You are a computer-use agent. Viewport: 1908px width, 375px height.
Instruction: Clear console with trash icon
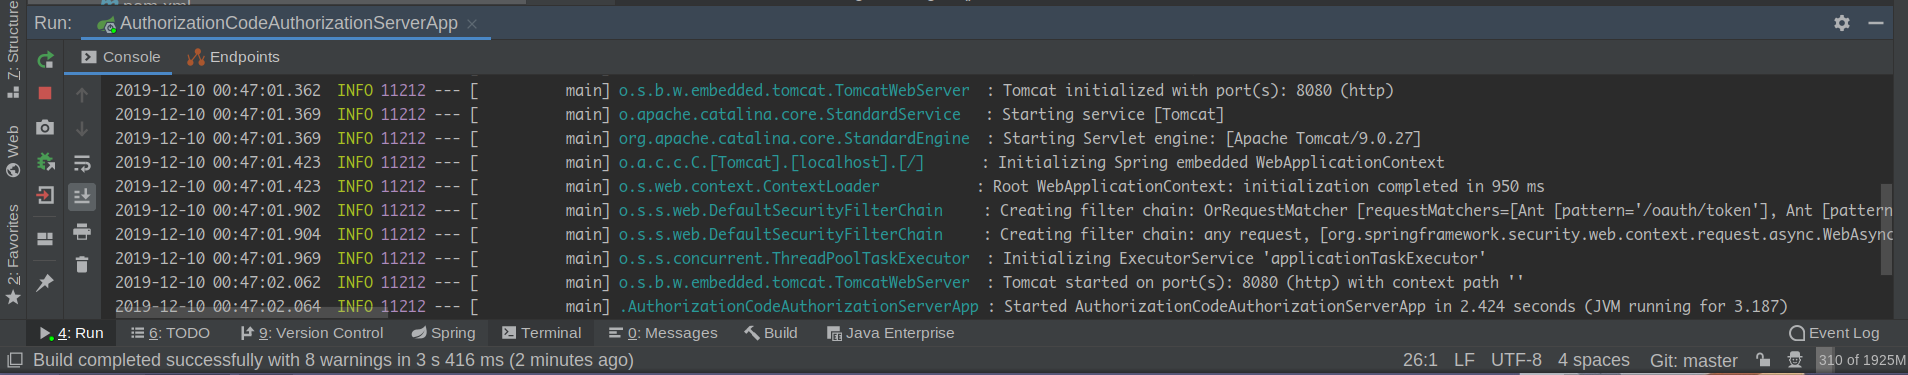click(x=82, y=264)
